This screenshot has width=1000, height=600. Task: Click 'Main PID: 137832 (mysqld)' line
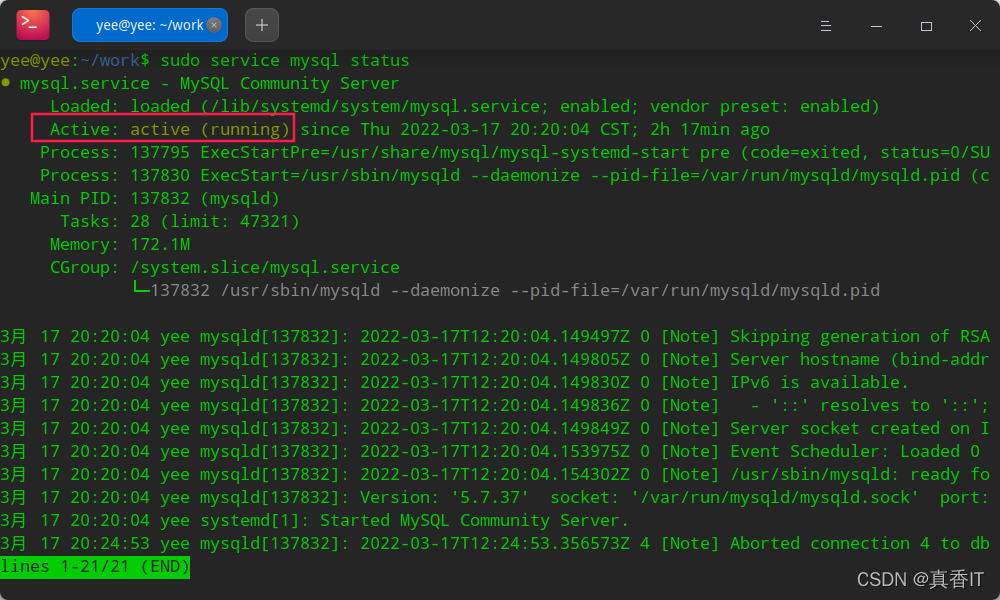pyautogui.click(x=155, y=198)
